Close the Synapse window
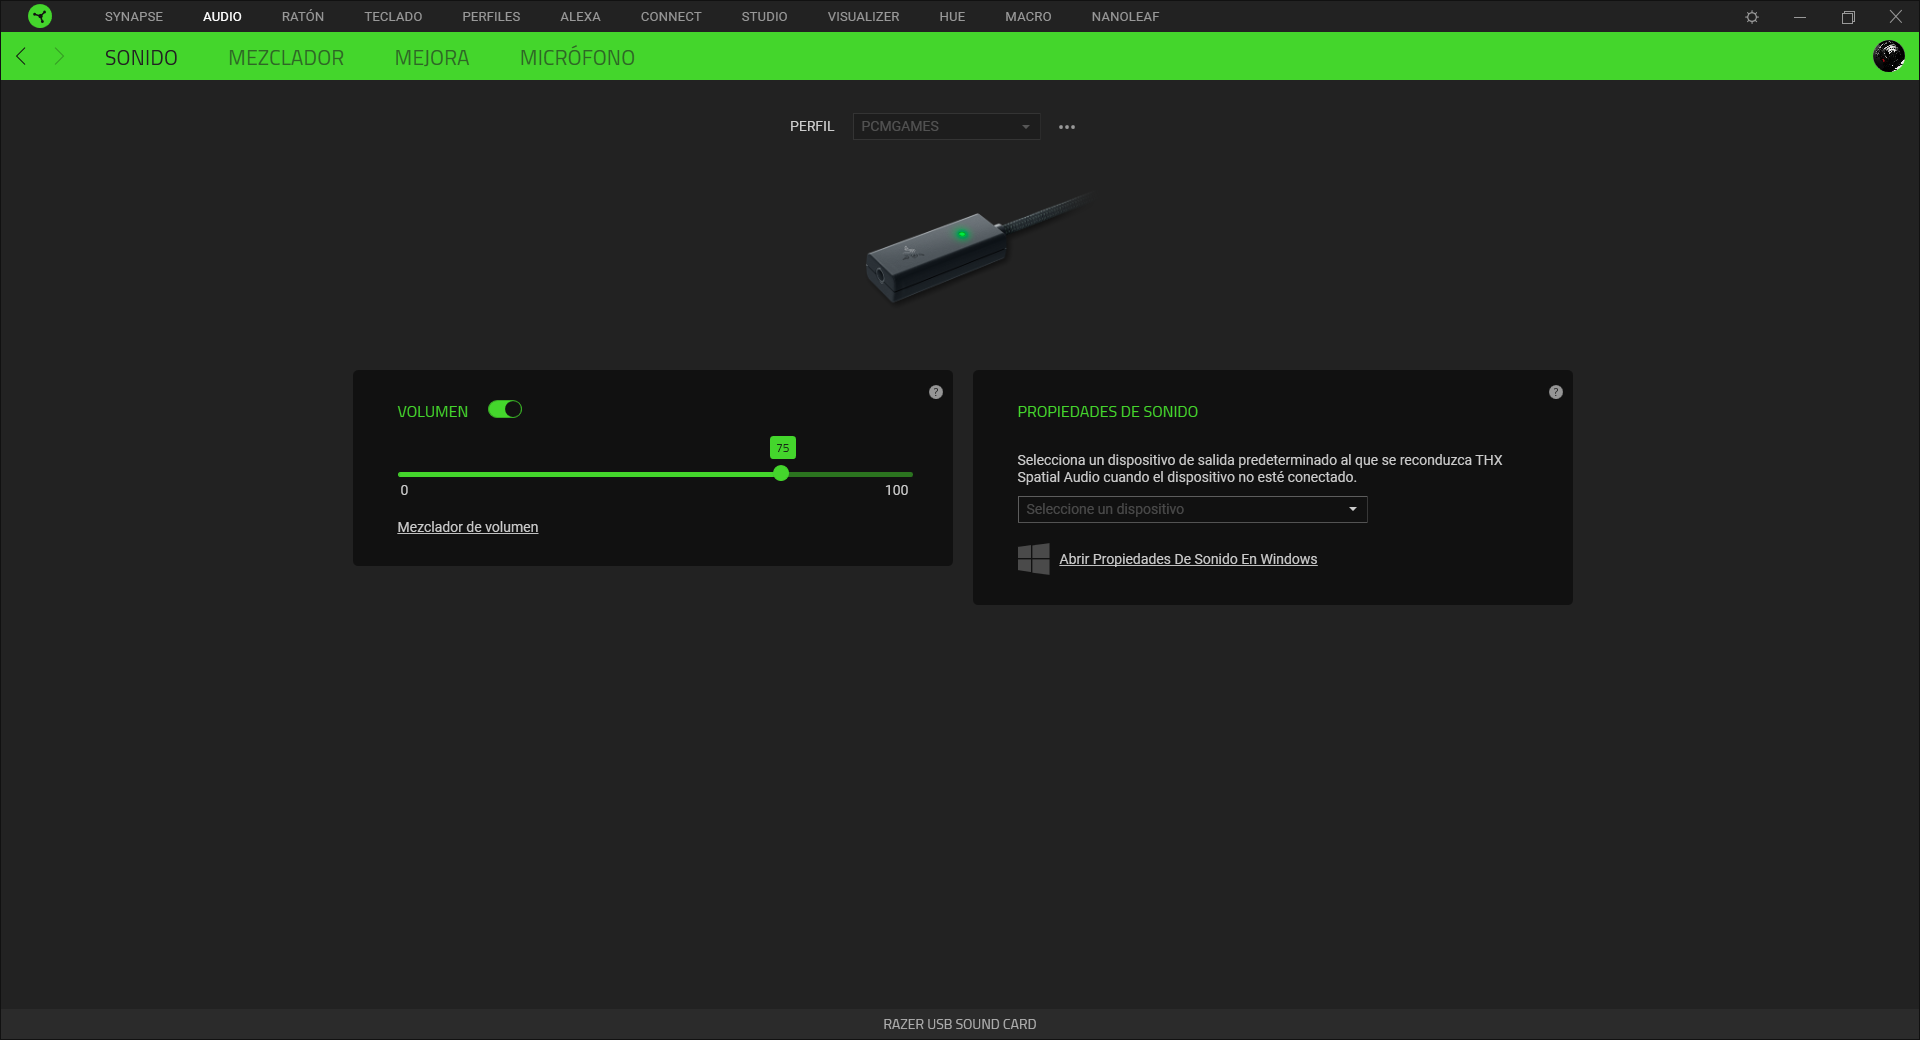 click(1895, 17)
